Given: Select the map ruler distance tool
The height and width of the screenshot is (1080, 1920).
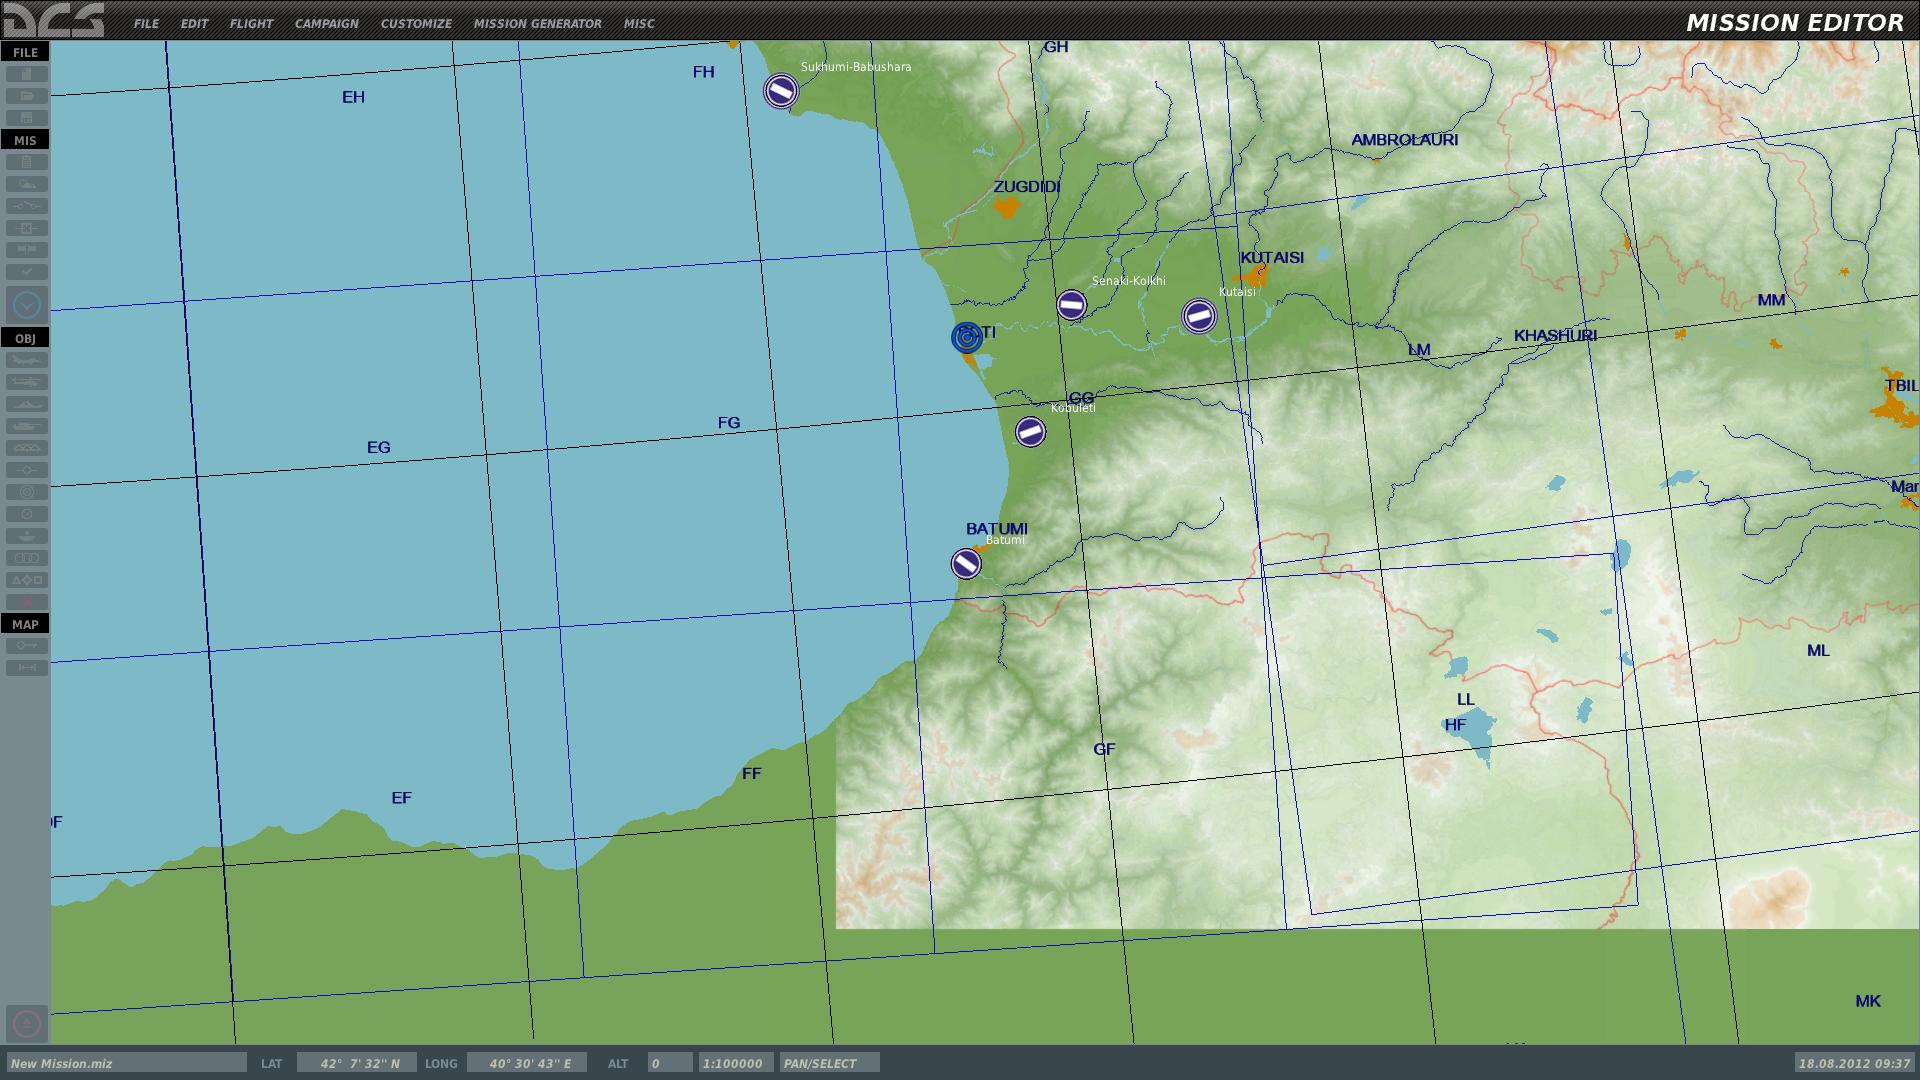Looking at the screenshot, I should point(26,668).
